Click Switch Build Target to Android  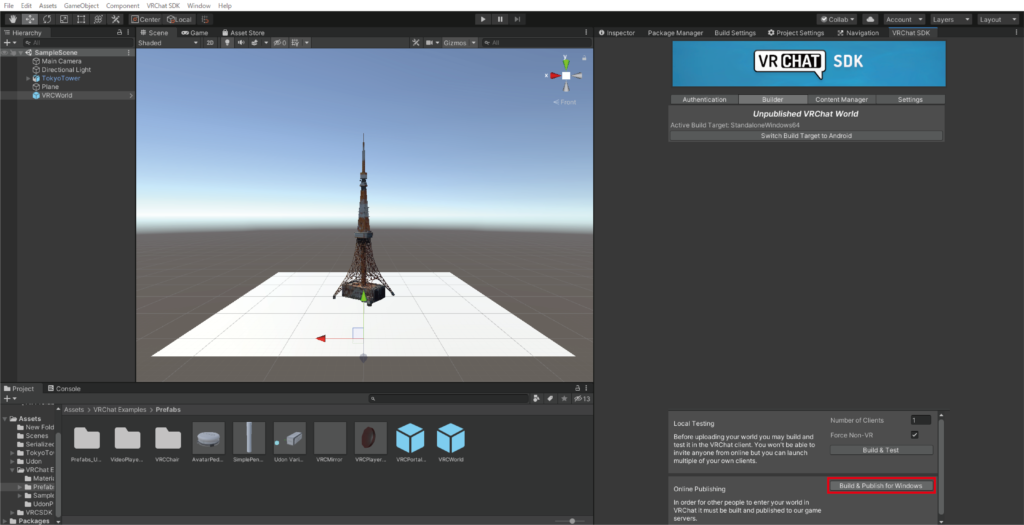(806, 136)
